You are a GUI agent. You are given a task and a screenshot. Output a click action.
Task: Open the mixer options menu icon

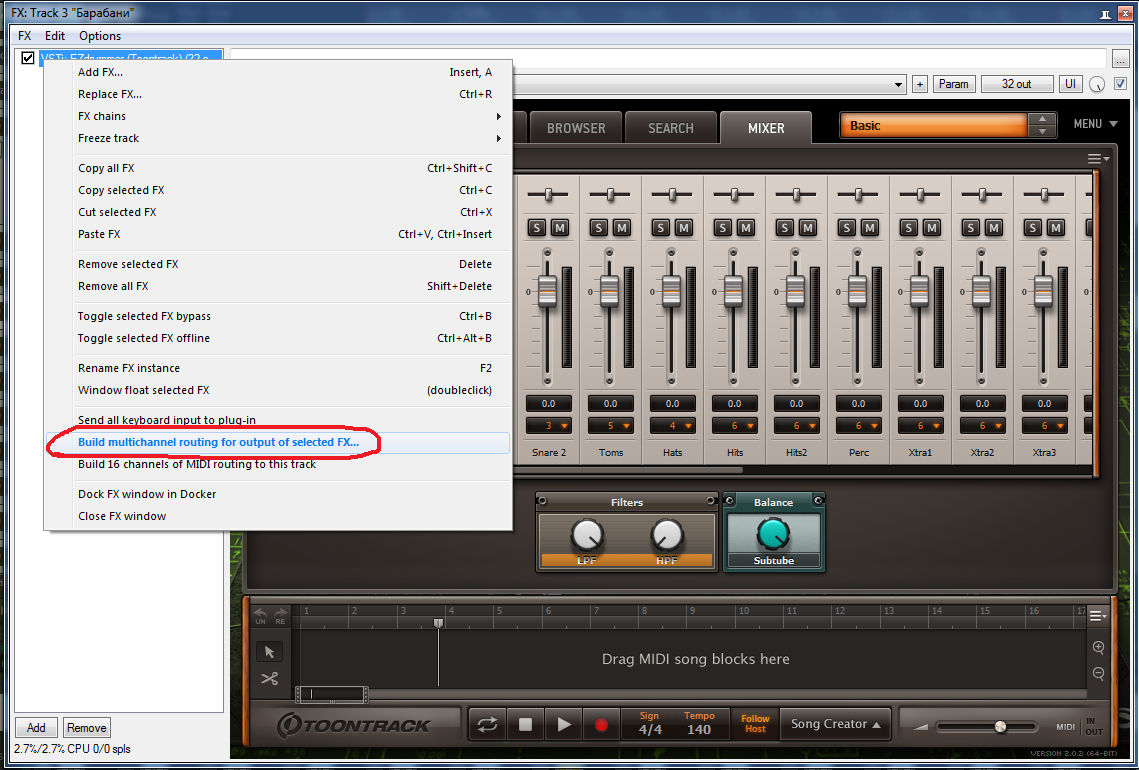coord(1098,159)
